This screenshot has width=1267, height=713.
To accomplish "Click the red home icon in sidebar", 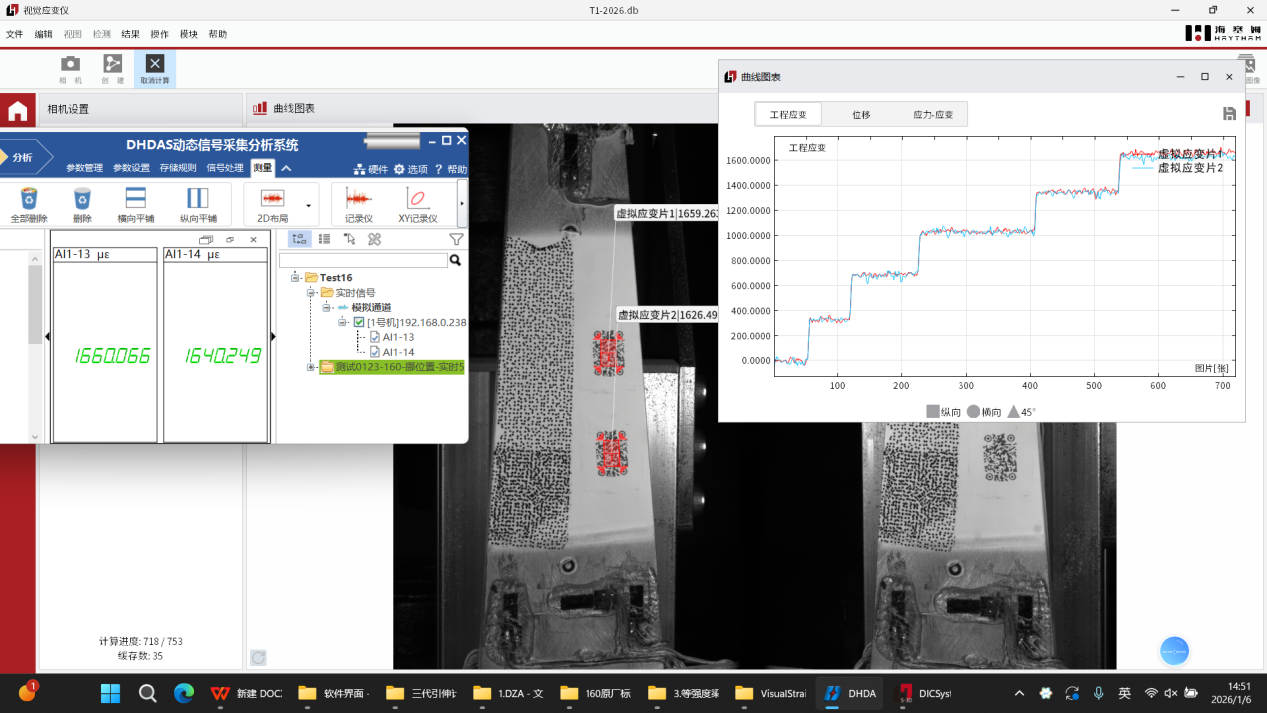I will (17, 111).
